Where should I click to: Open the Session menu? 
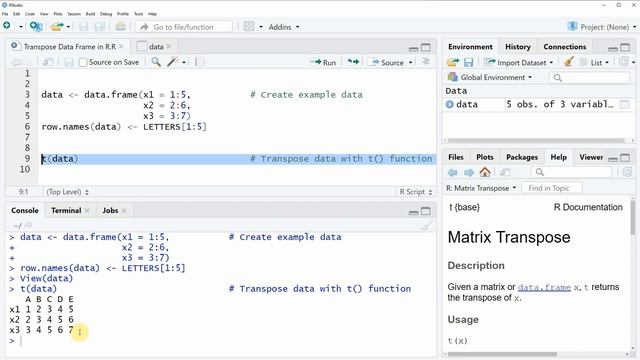pos(74,14)
